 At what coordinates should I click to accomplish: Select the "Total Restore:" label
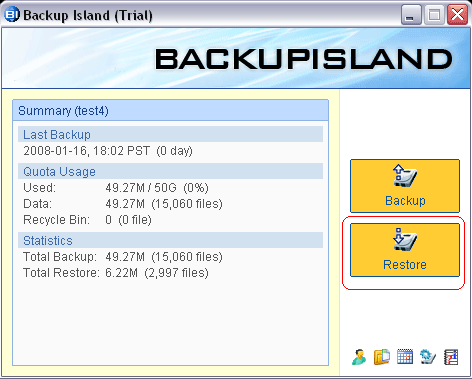pyautogui.click(x=61, y=273)
